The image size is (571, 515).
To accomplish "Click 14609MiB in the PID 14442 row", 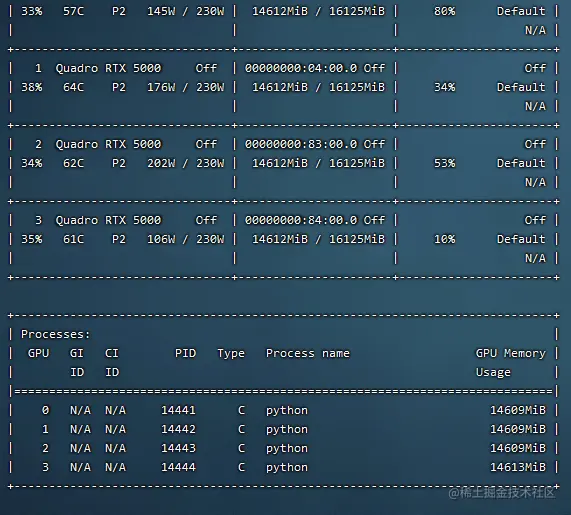I will pyautogui.click(x=518, y=429).
